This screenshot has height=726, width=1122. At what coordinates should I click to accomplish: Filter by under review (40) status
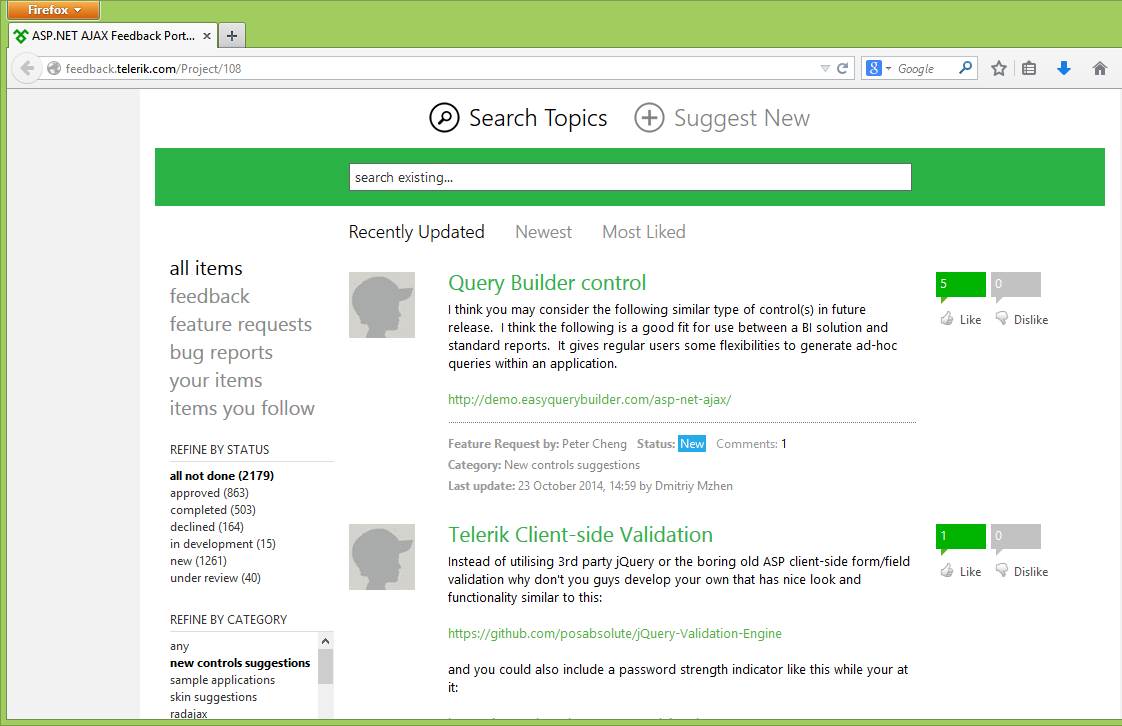pos(215,579)
